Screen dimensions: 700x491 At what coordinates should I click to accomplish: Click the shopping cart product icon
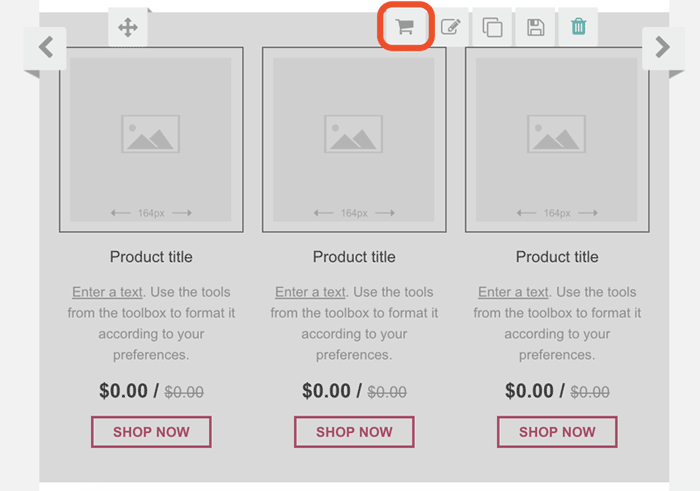(405, 27)
